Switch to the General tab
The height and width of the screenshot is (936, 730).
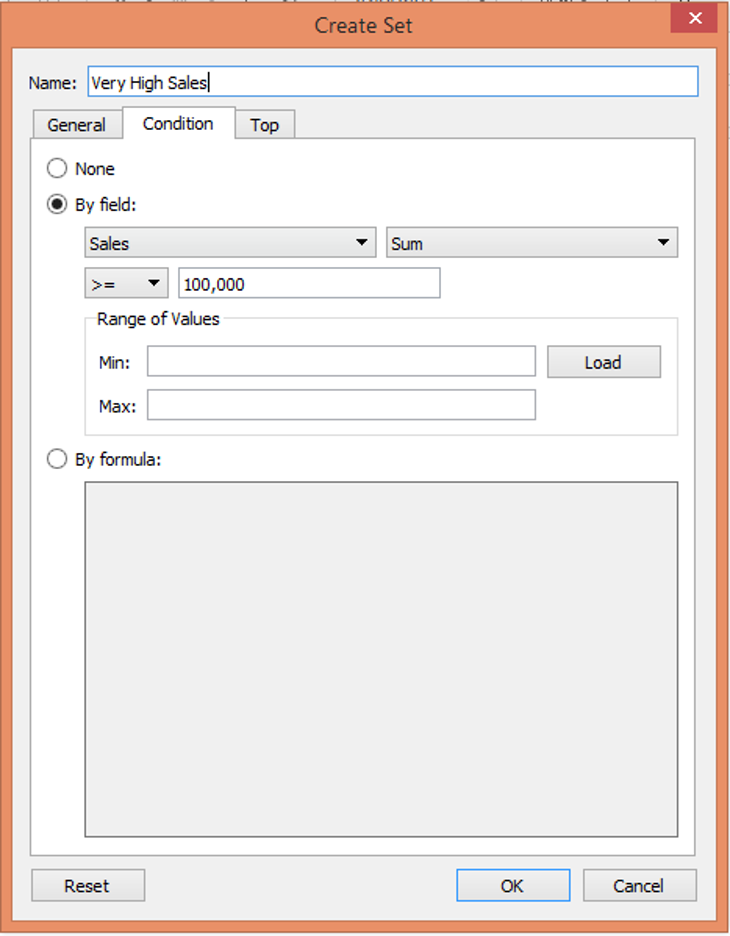(x=77, y=125)
